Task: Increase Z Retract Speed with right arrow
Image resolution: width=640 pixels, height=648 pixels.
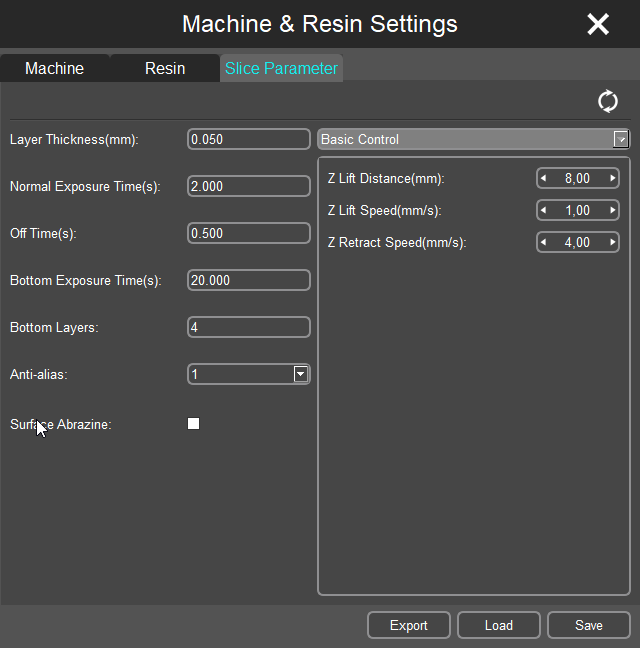Action: (613, 242)
